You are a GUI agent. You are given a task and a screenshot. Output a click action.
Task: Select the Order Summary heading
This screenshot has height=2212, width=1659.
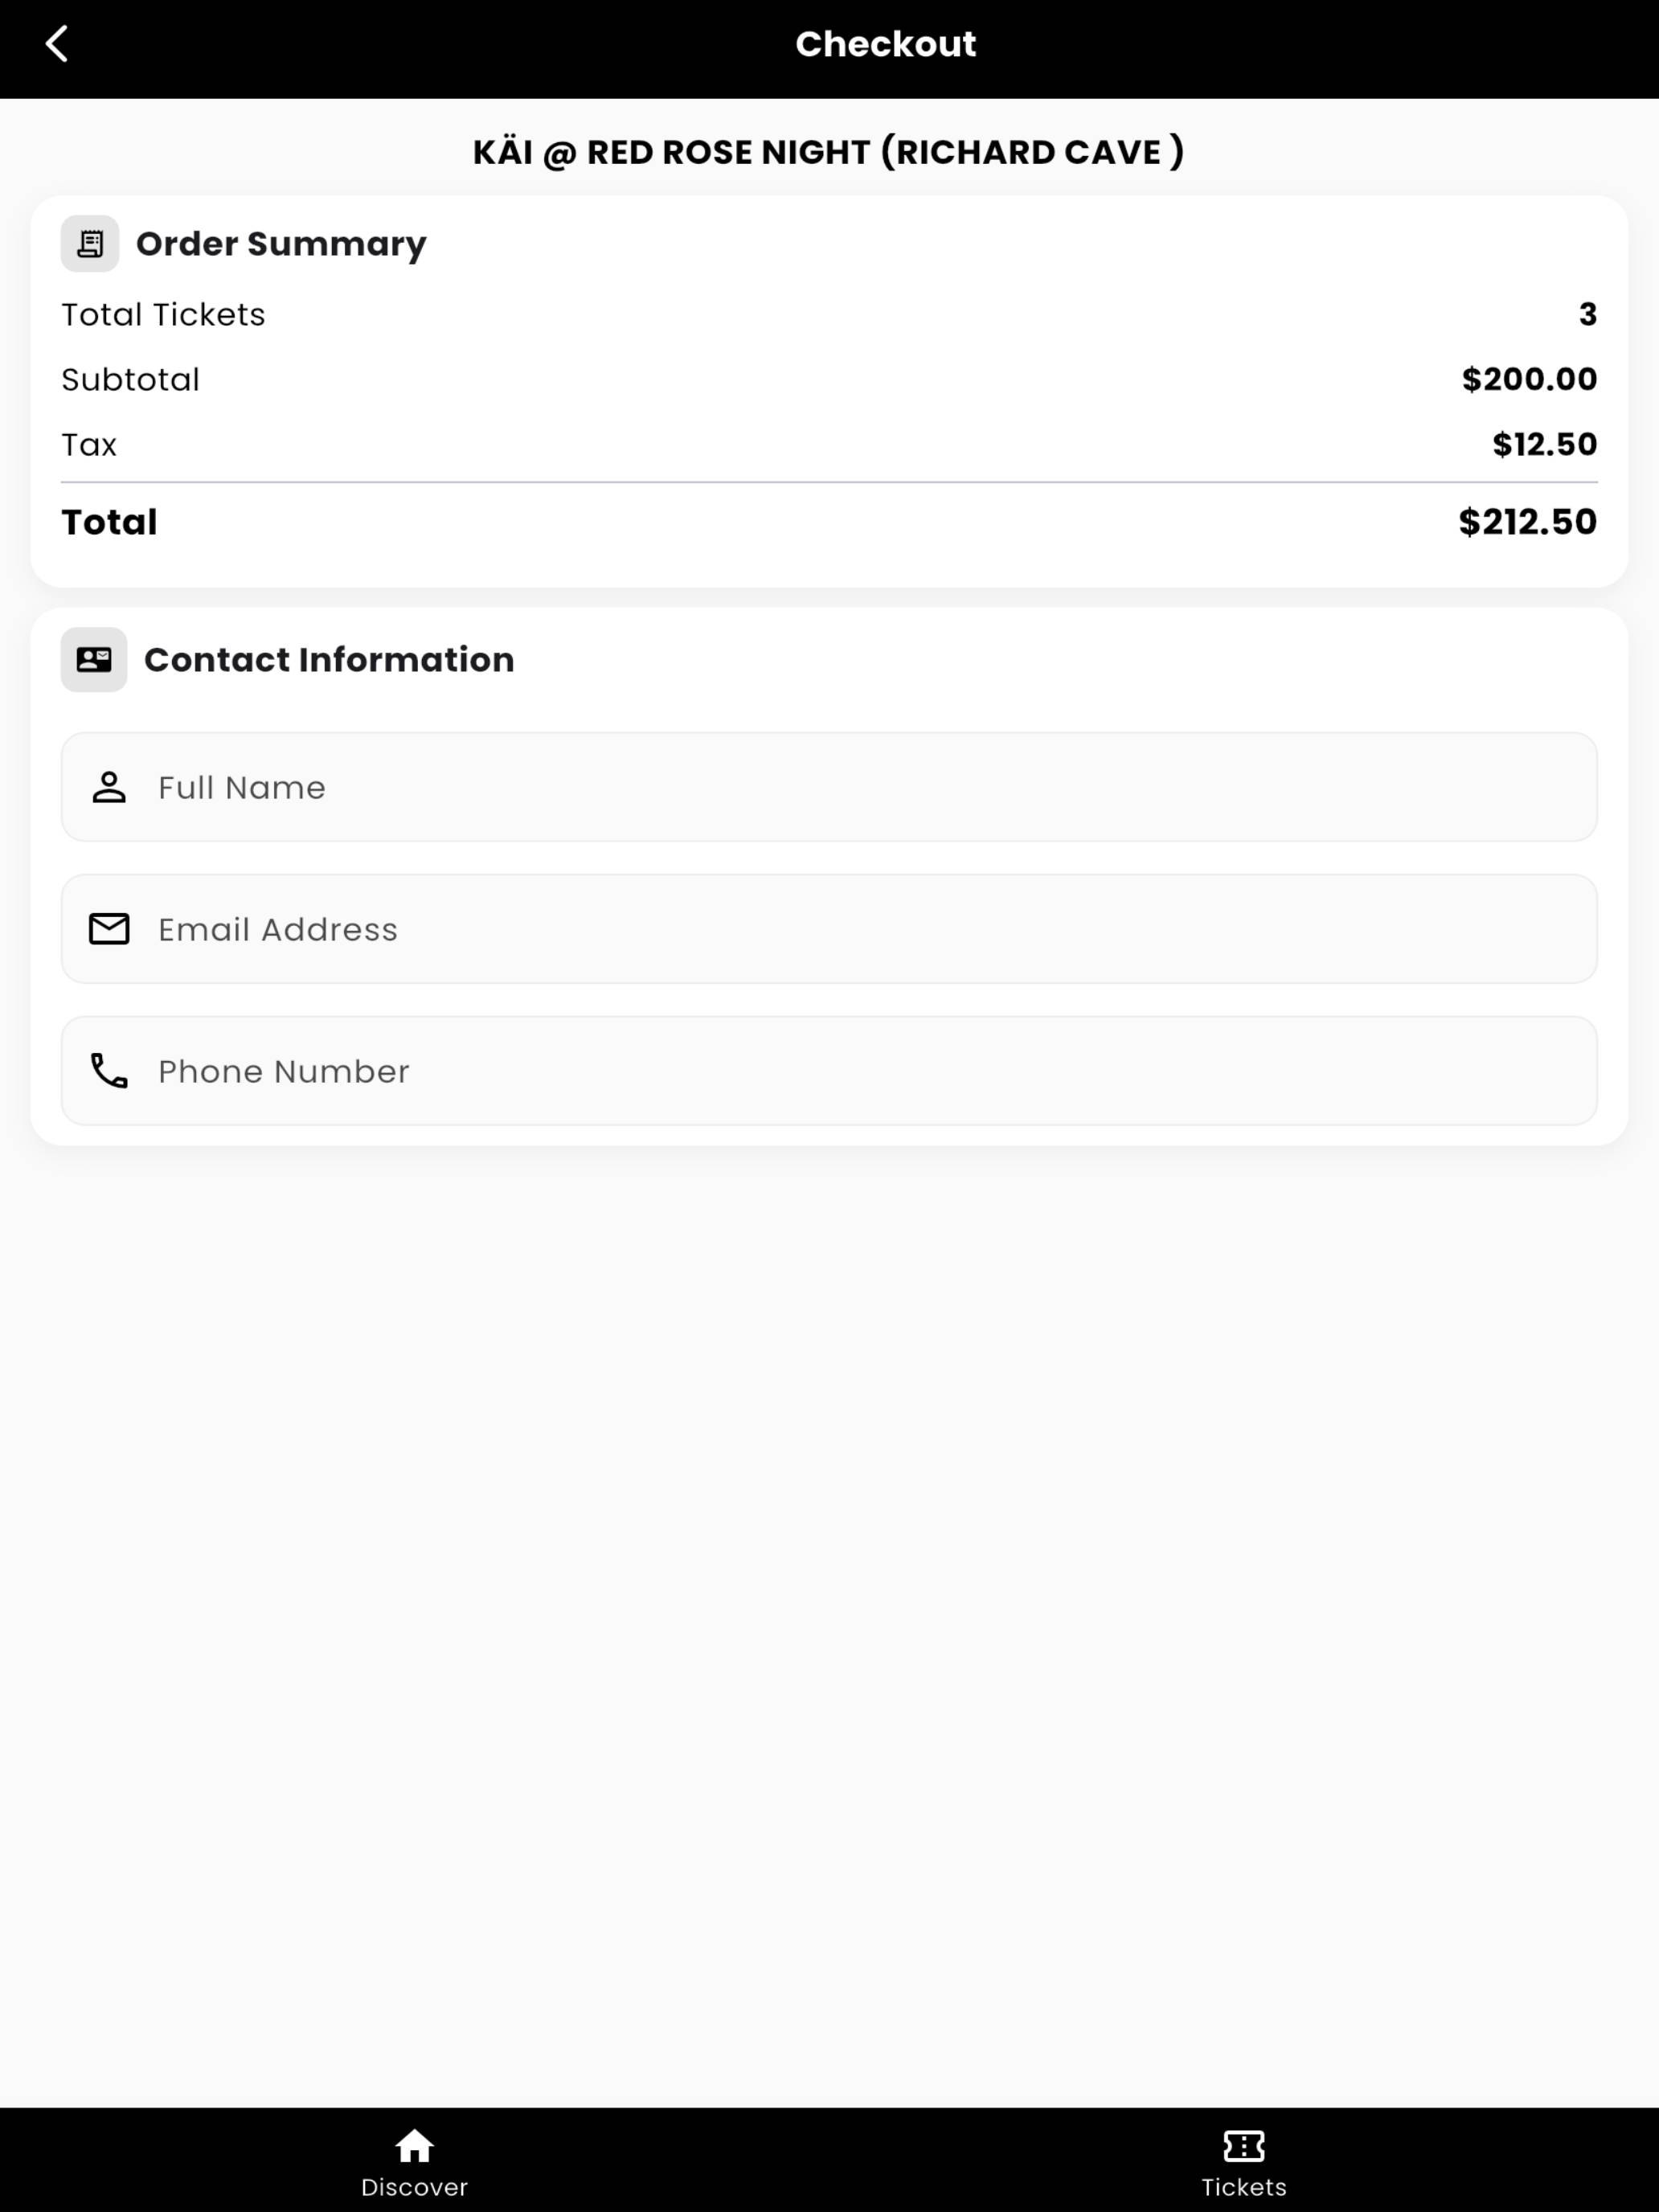click(281, 244)
